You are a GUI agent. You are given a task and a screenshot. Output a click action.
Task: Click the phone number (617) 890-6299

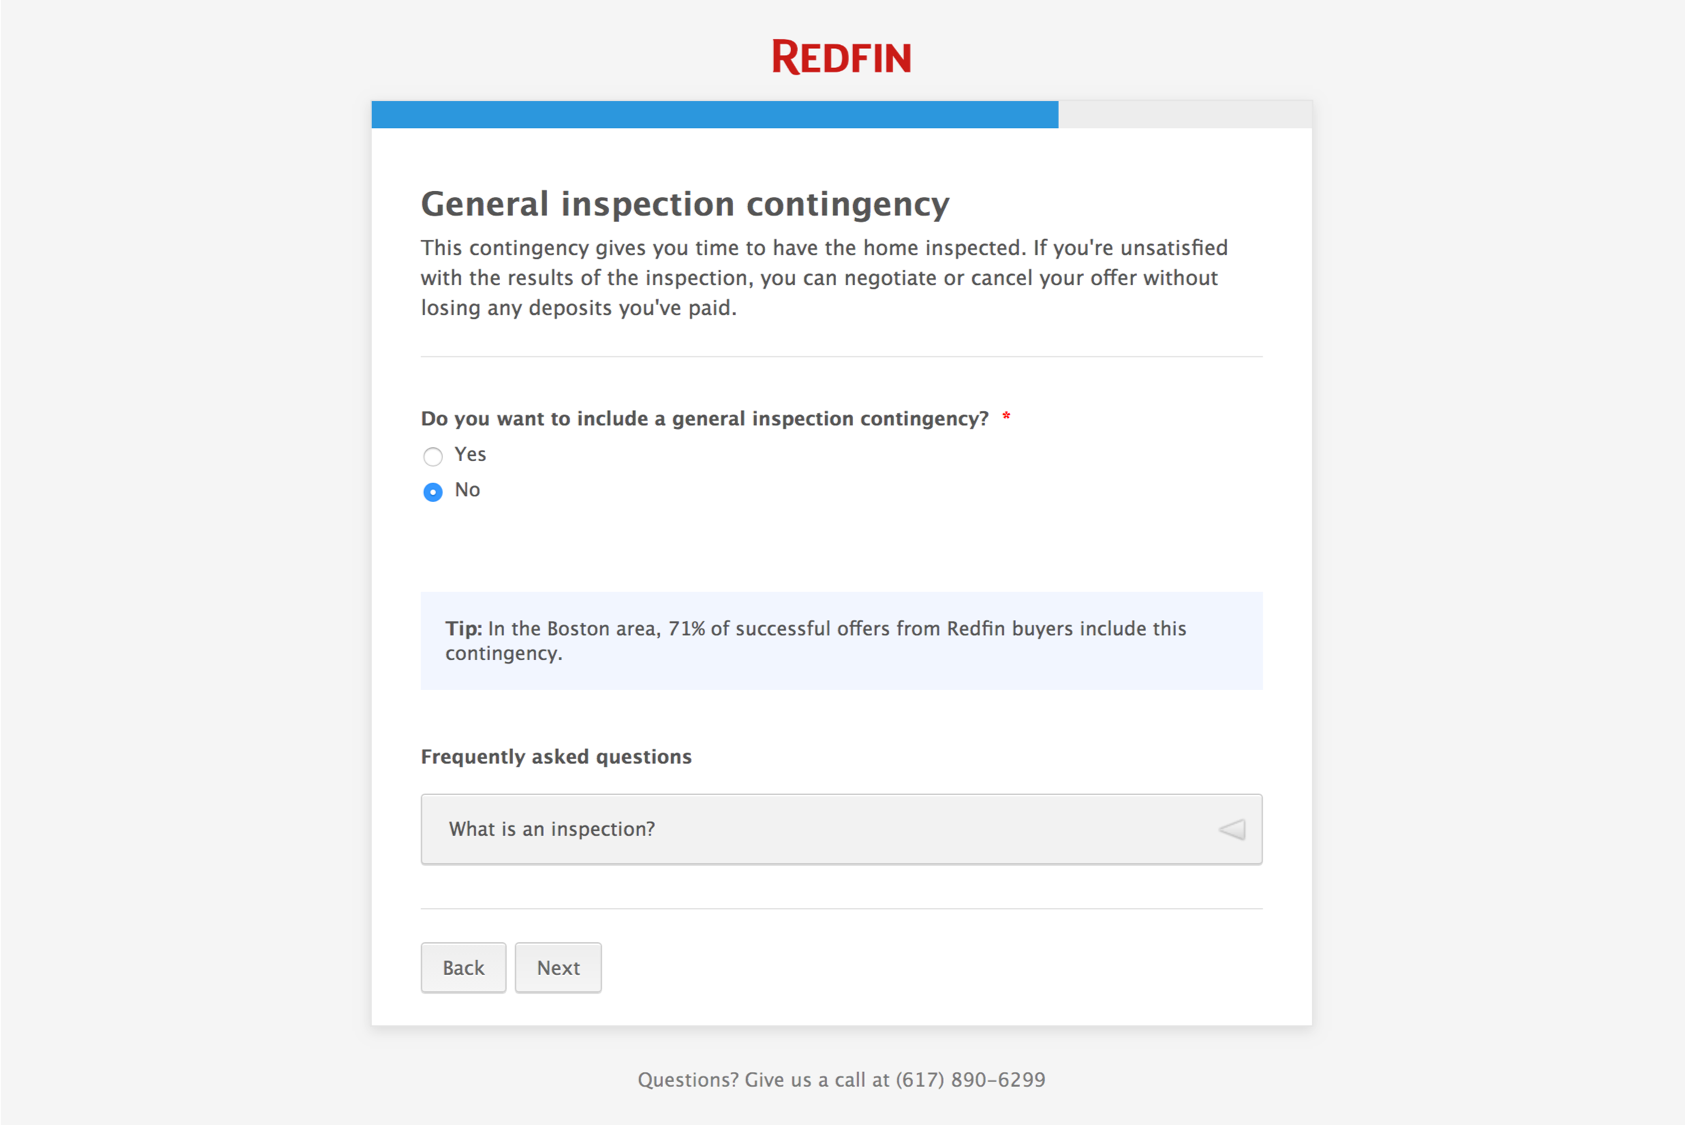coord(970,1080)
